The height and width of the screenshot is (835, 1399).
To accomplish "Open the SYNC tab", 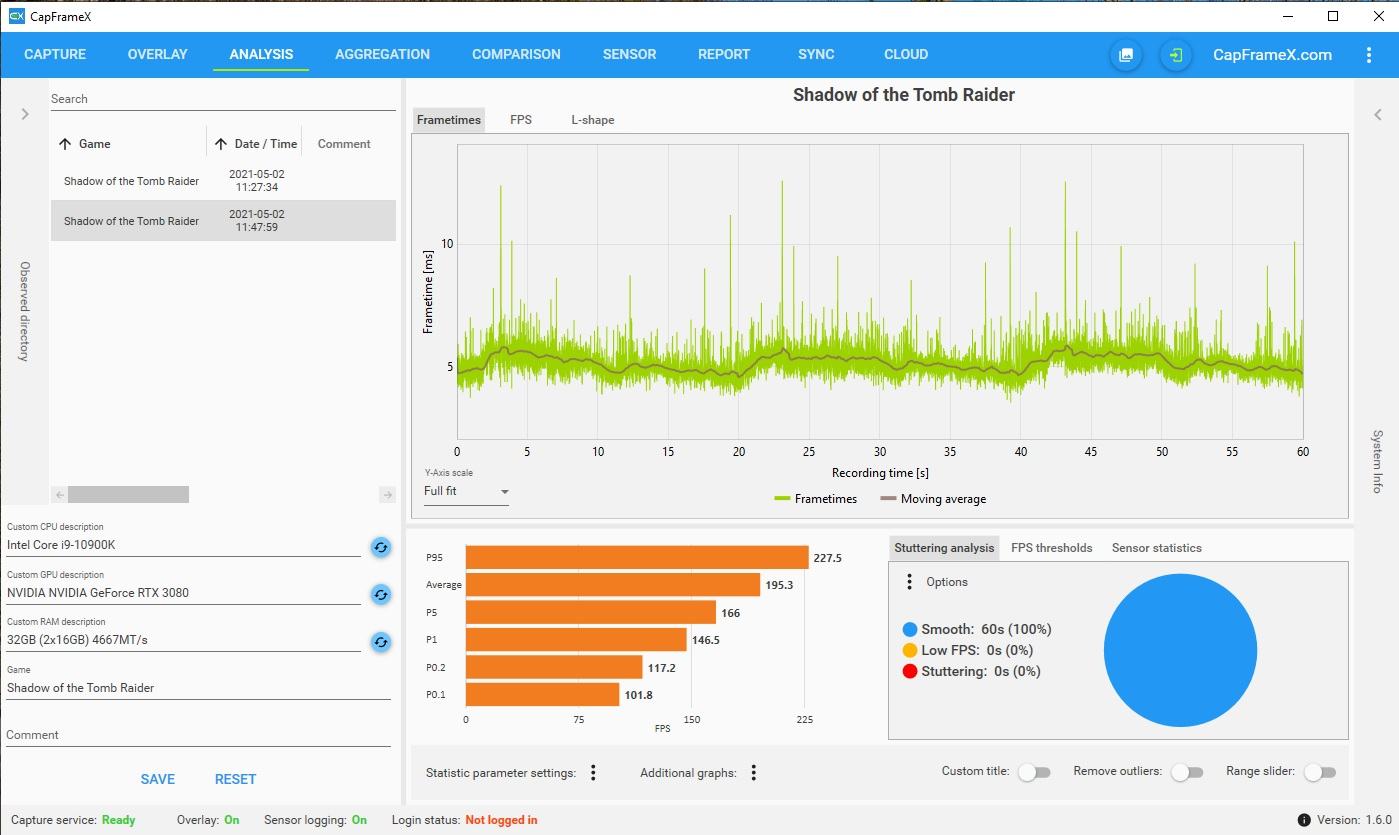I will pos(816,55).
